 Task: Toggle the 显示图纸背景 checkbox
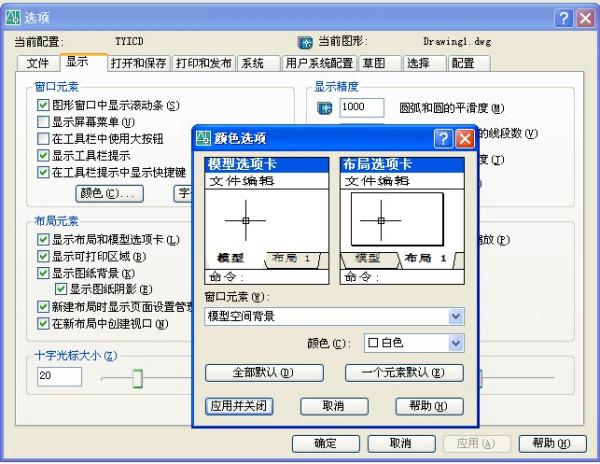43,273
